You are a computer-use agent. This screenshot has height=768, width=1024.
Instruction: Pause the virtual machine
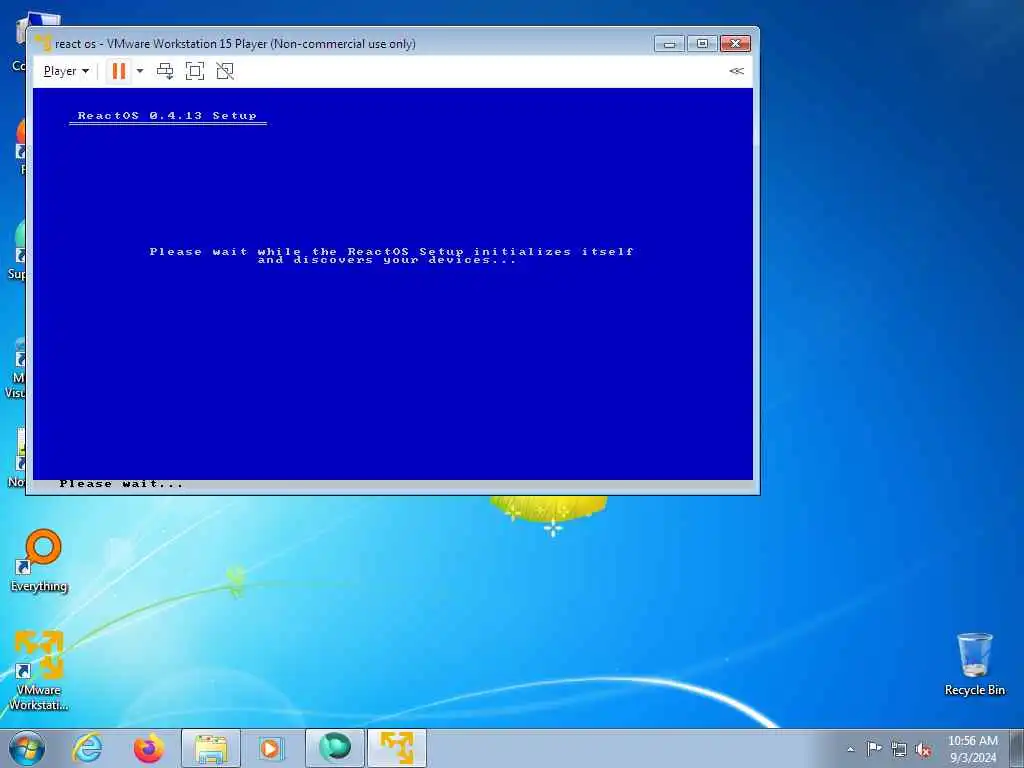tap(118, 71)
